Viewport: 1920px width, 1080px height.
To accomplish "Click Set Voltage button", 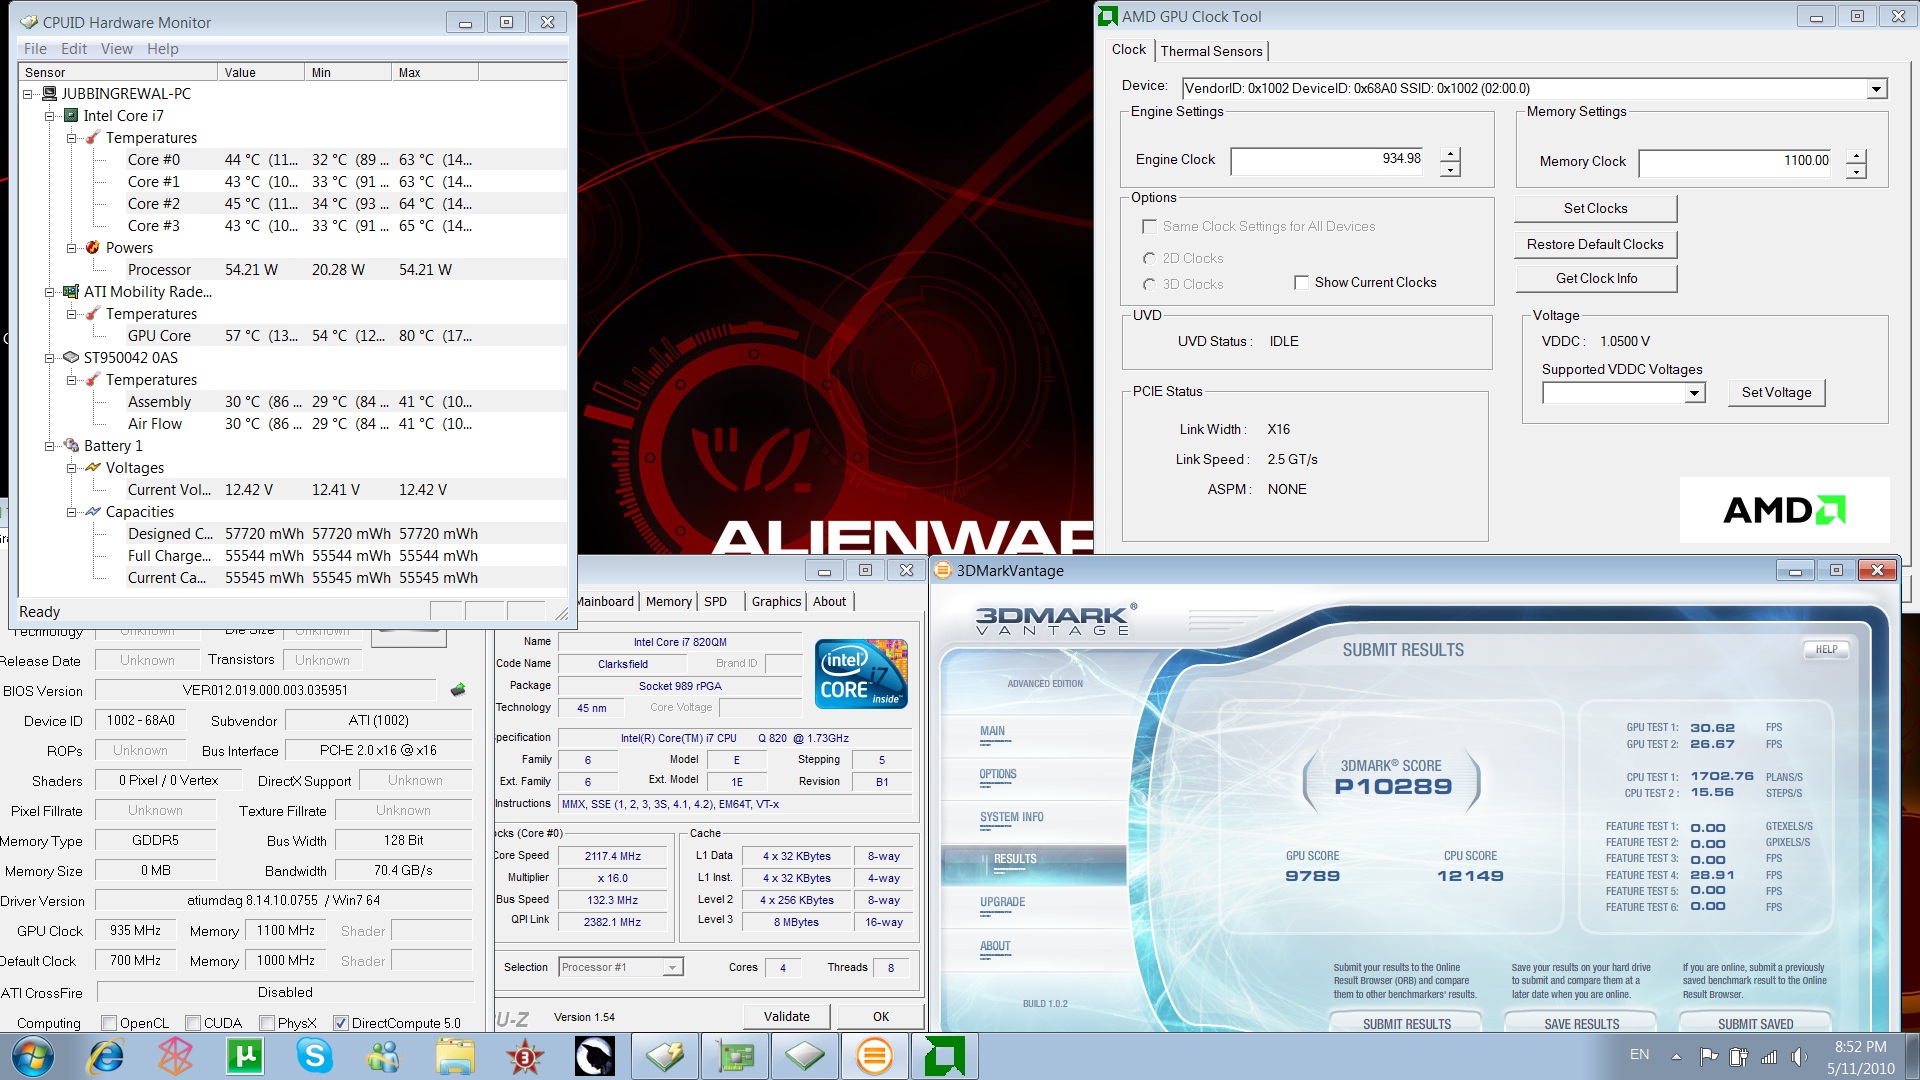I will [x=1776, y=392].
